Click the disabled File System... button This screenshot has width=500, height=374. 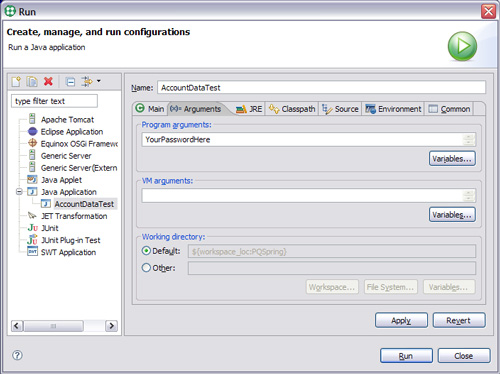391,287
